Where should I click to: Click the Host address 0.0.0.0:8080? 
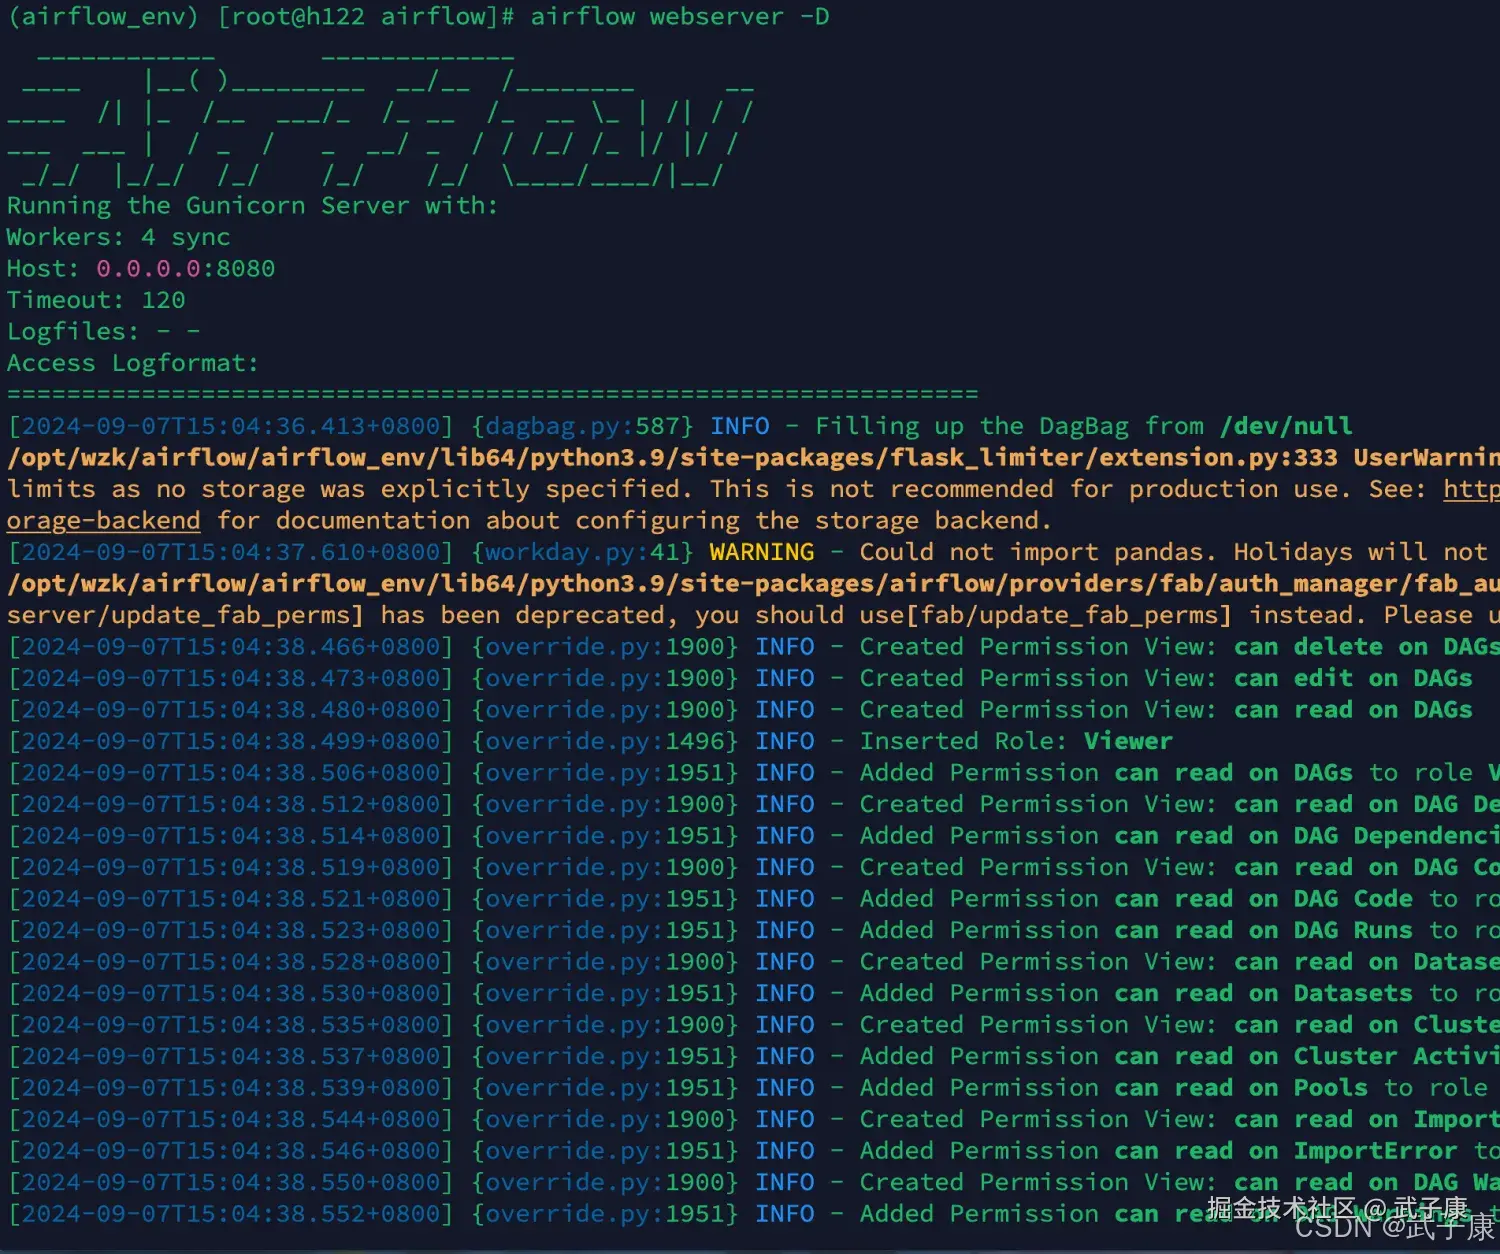click(x=185, y=268)
